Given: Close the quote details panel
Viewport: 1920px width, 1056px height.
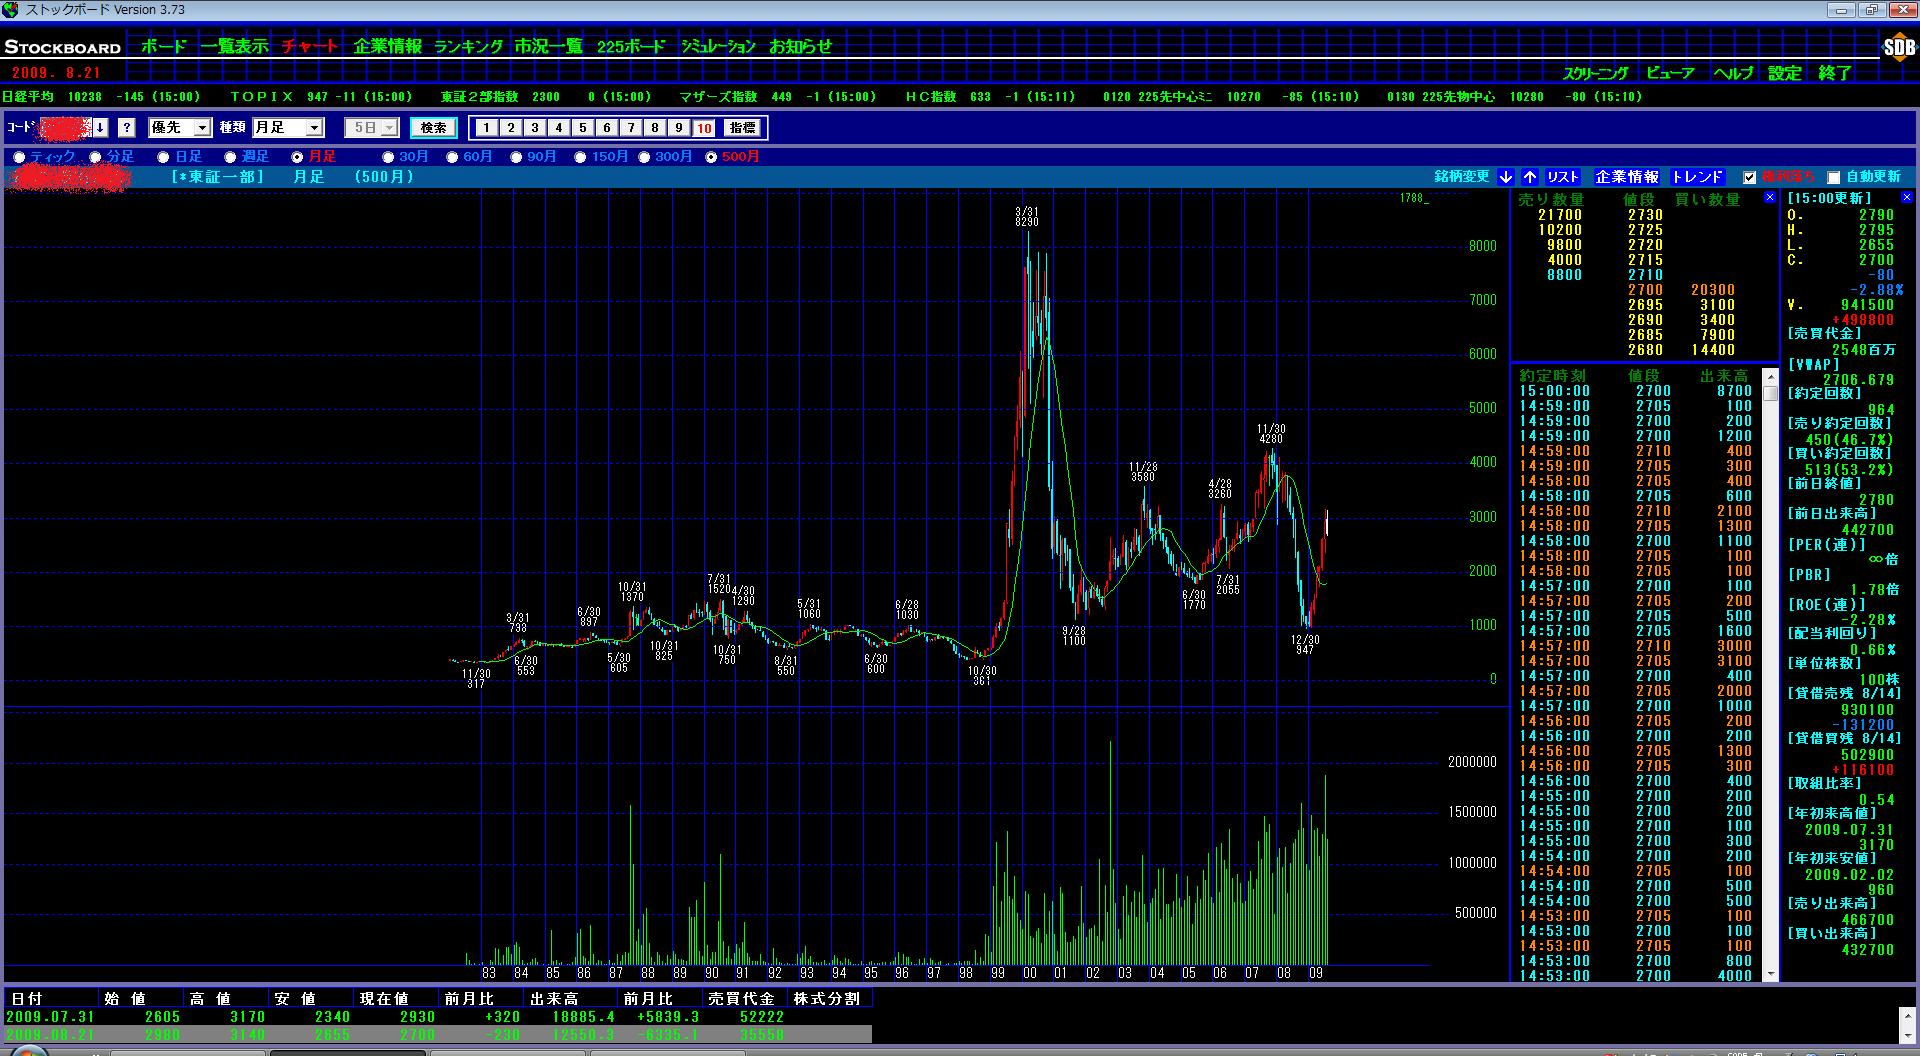Looking at the screenshot, I should [1906, 198].
